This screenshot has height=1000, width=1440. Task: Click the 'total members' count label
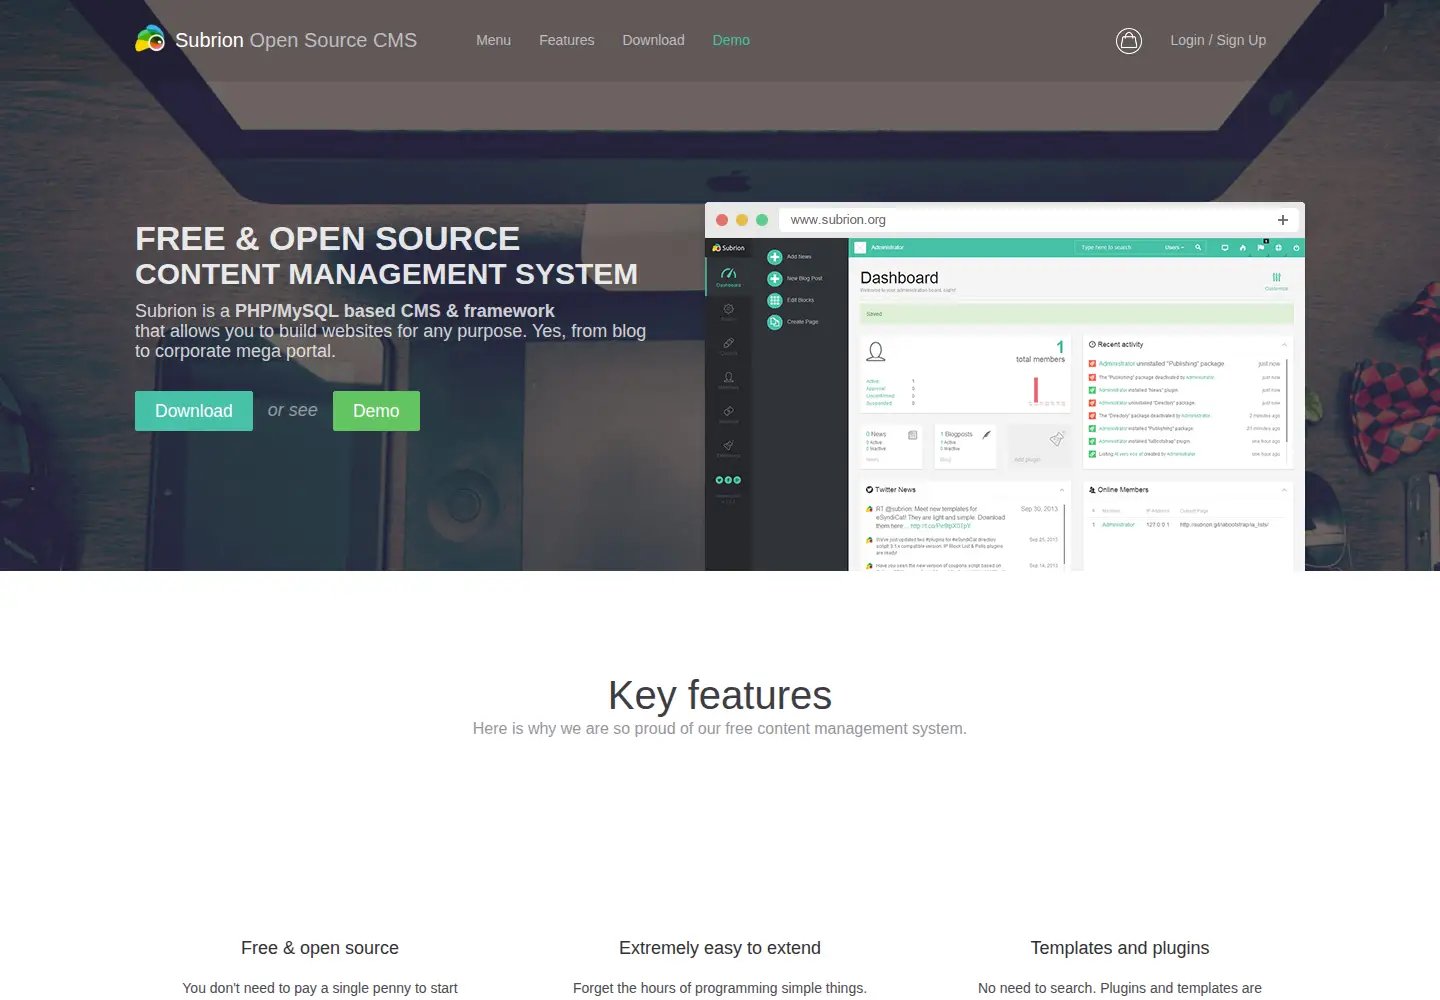(1040, 359)
